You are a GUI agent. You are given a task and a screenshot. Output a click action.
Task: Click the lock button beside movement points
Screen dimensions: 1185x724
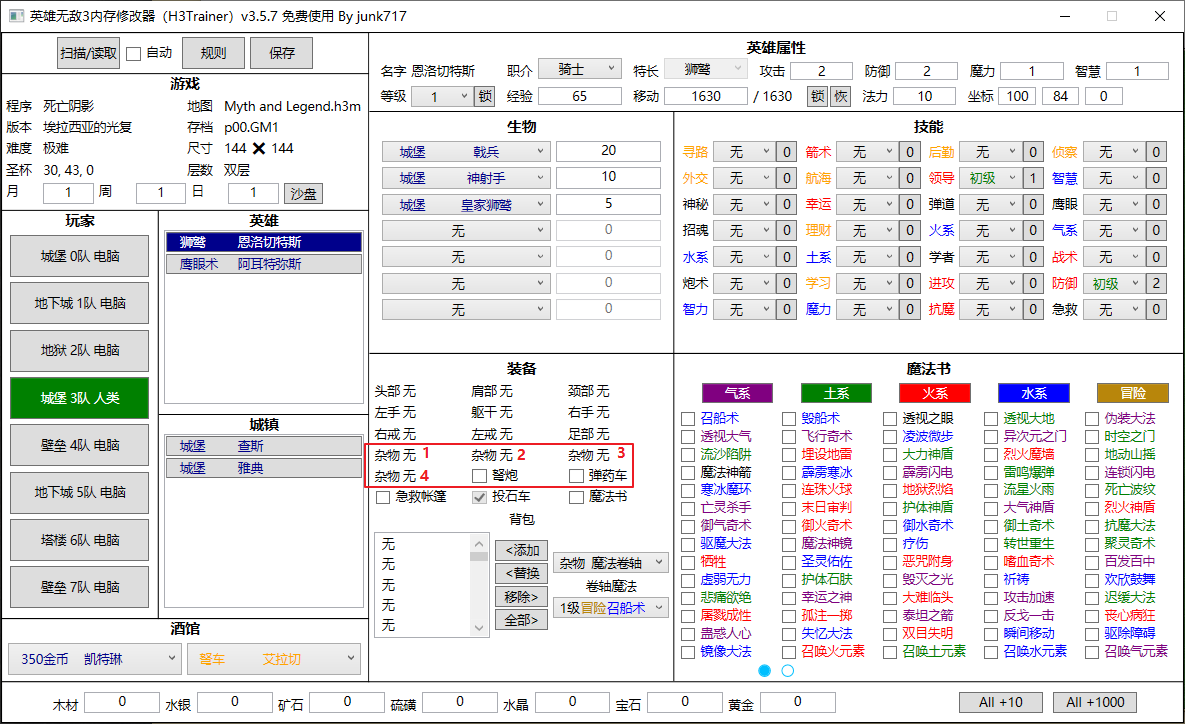point(817,97)
